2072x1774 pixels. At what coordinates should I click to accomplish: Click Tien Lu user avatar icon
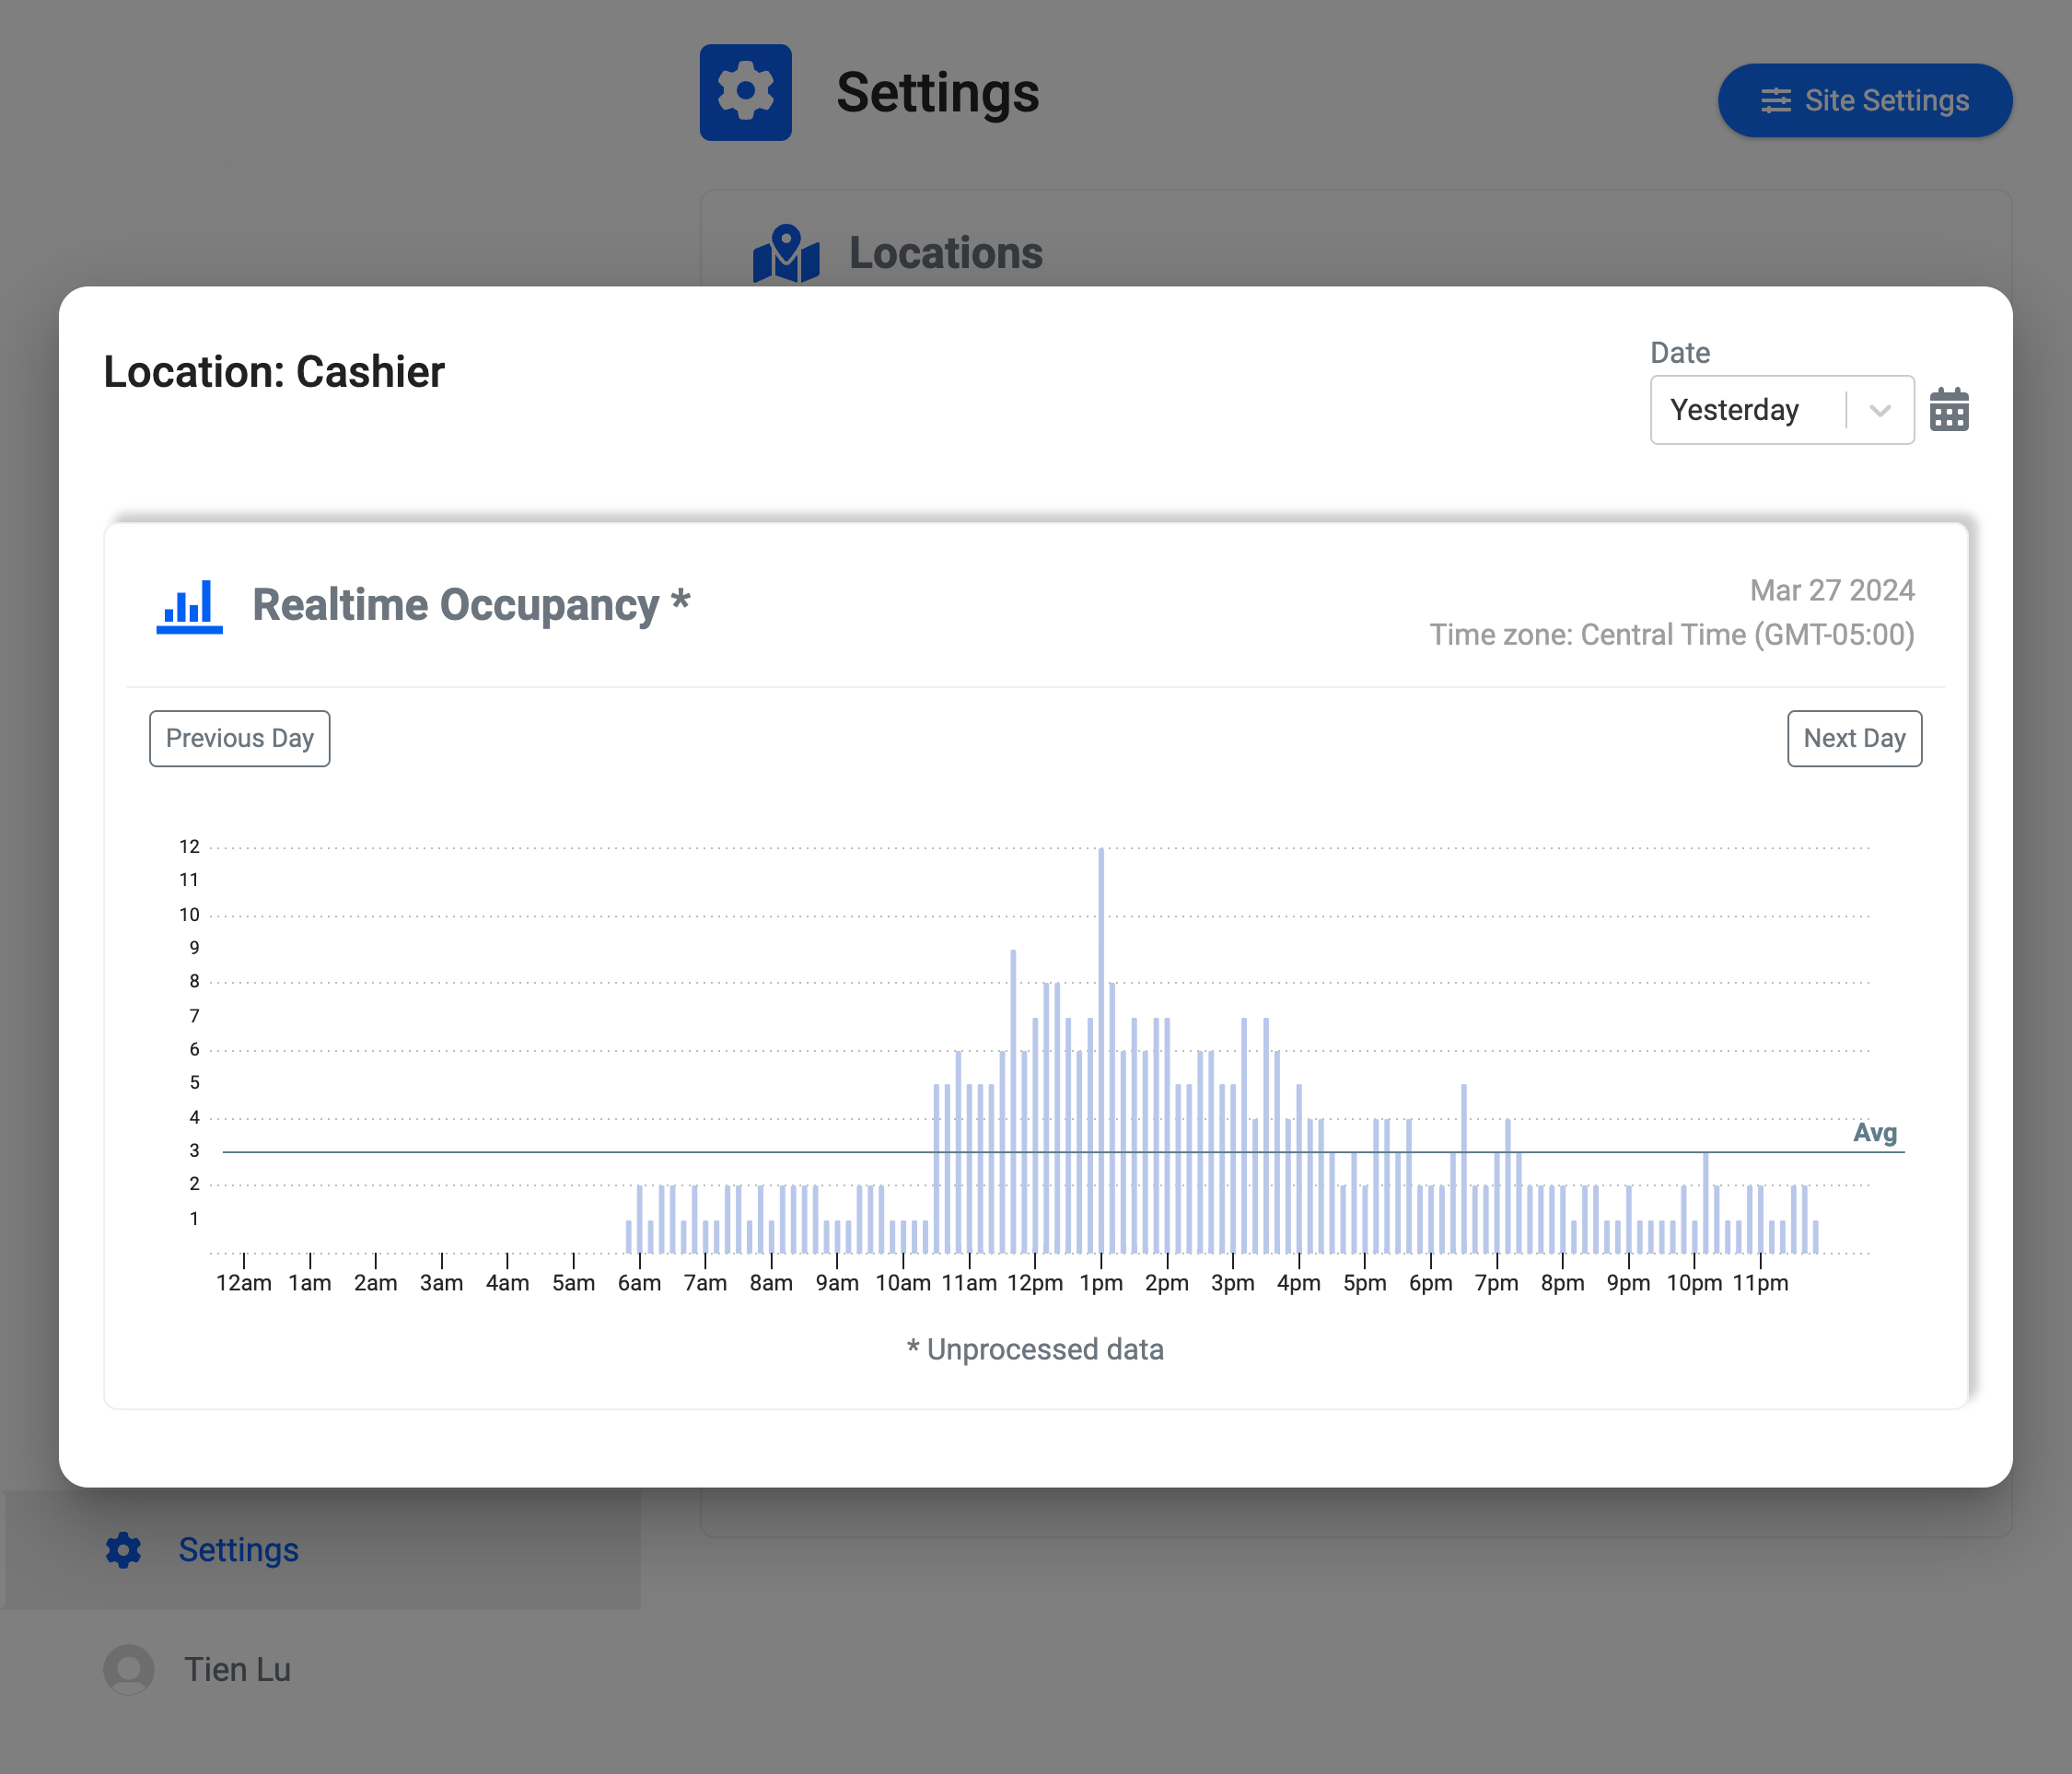tap(129, 1669)
